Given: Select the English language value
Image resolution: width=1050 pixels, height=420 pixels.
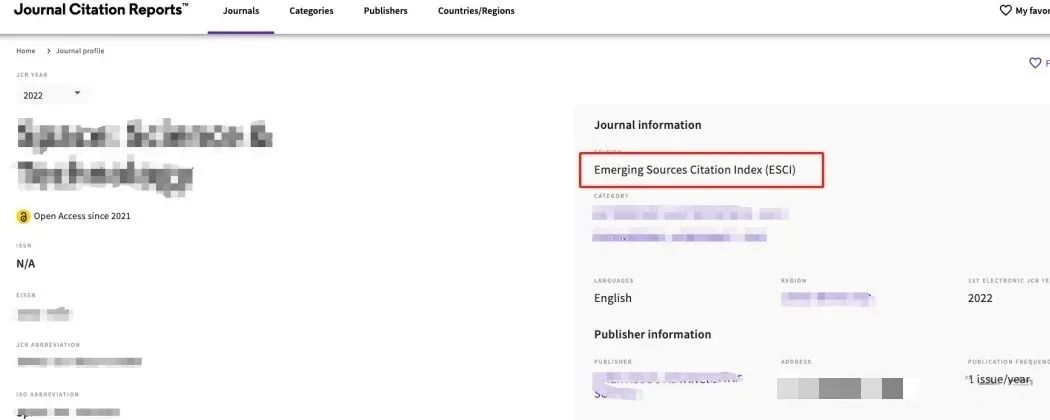Looking at the screenshot, I should (613, 298).
